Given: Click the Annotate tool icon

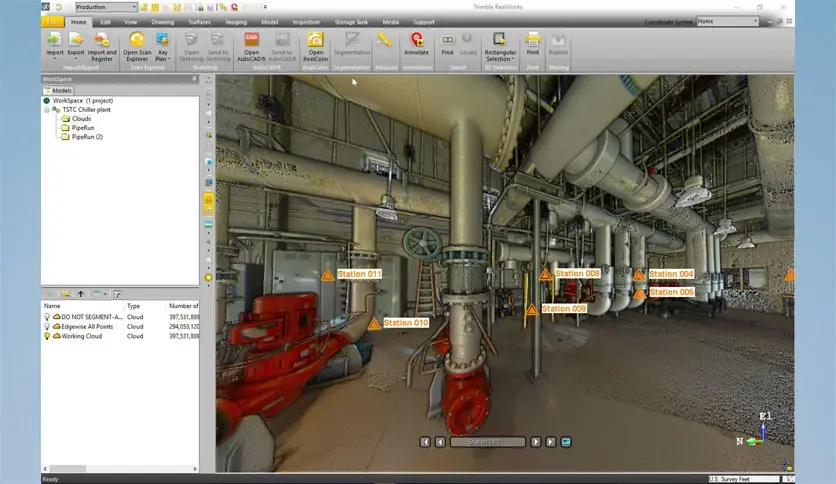Looking at the screenshot, I should (417, 40).
